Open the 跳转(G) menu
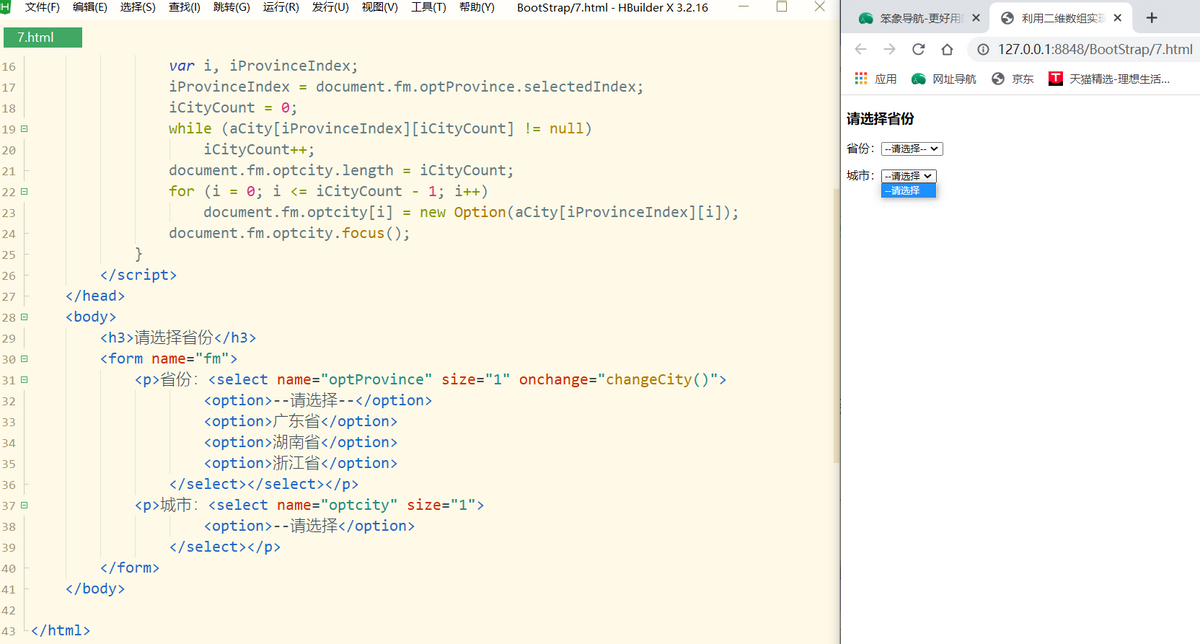The height and width of the screenshot is (644, 1200). pyautogui.click(x=232, y=7)
